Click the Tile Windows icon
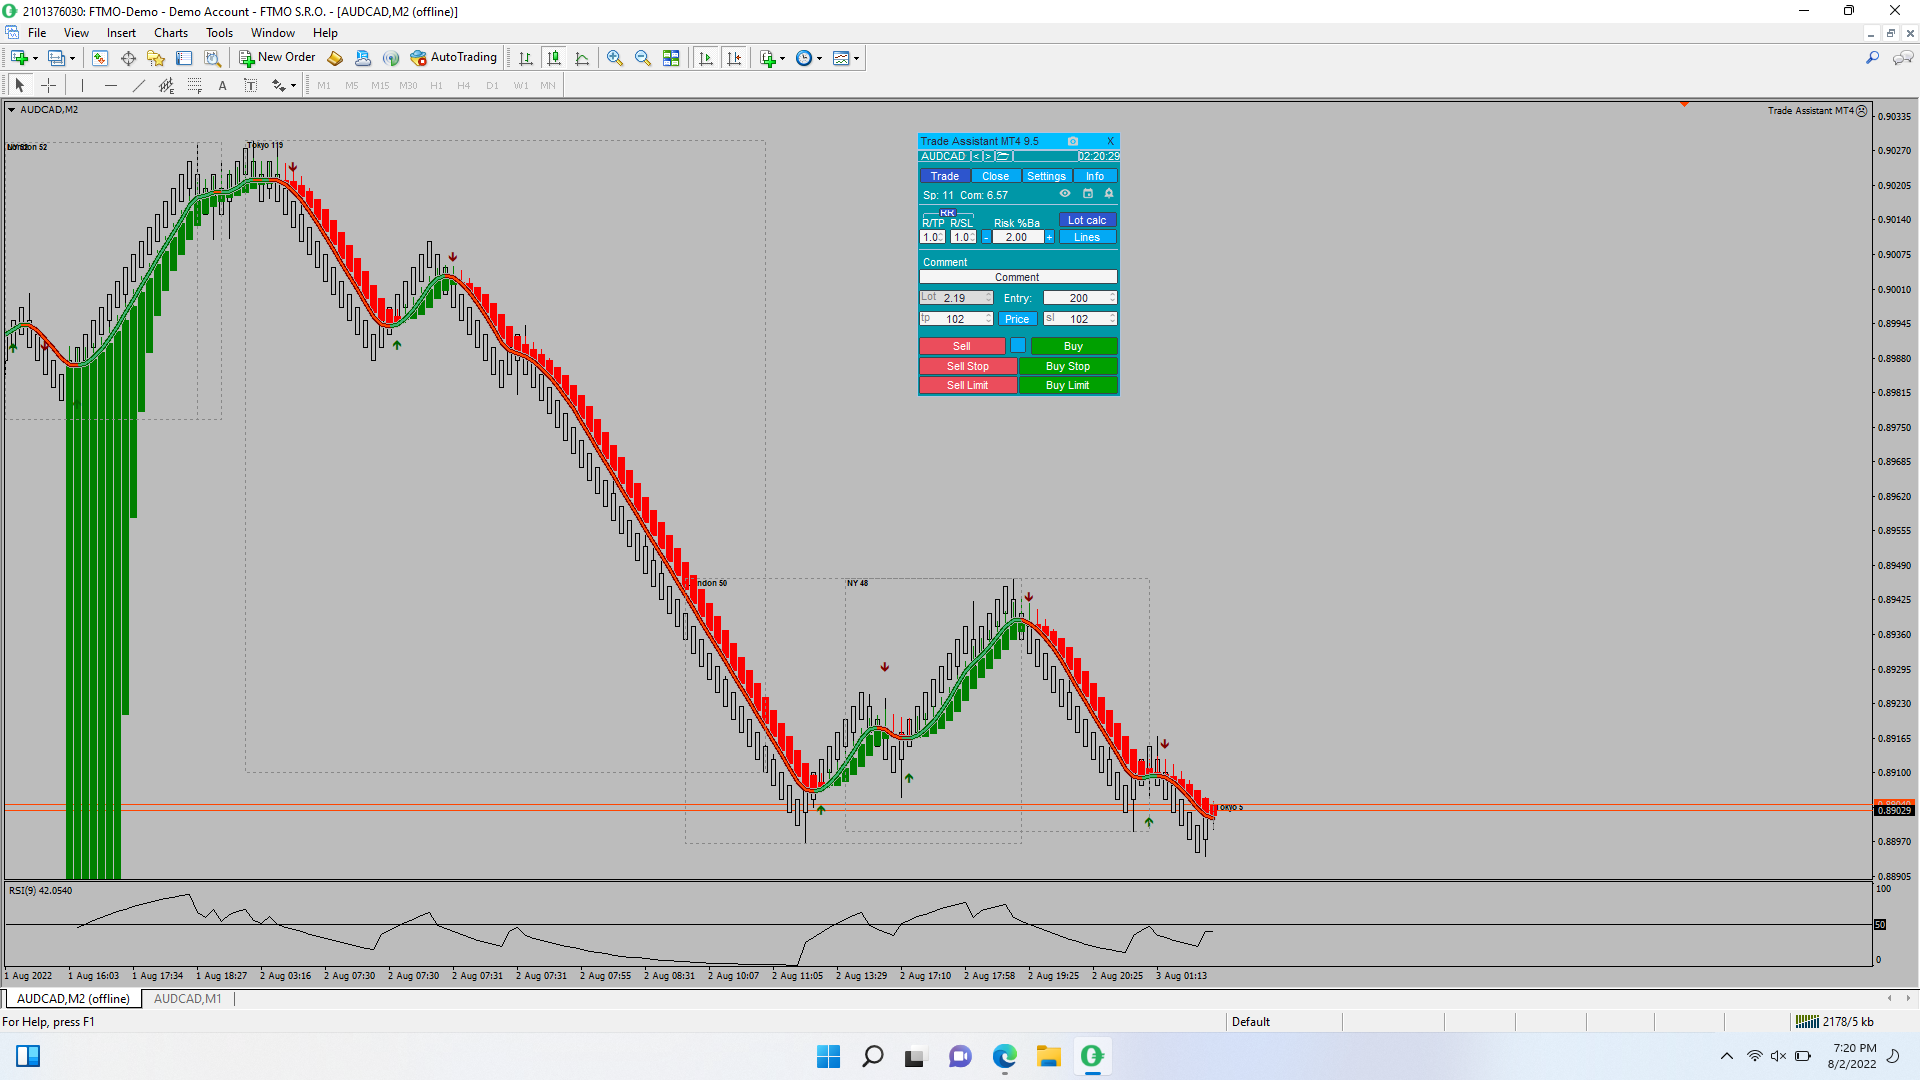The width and height of the screenshot is (1920, 1080). click(x=671, y=58)
